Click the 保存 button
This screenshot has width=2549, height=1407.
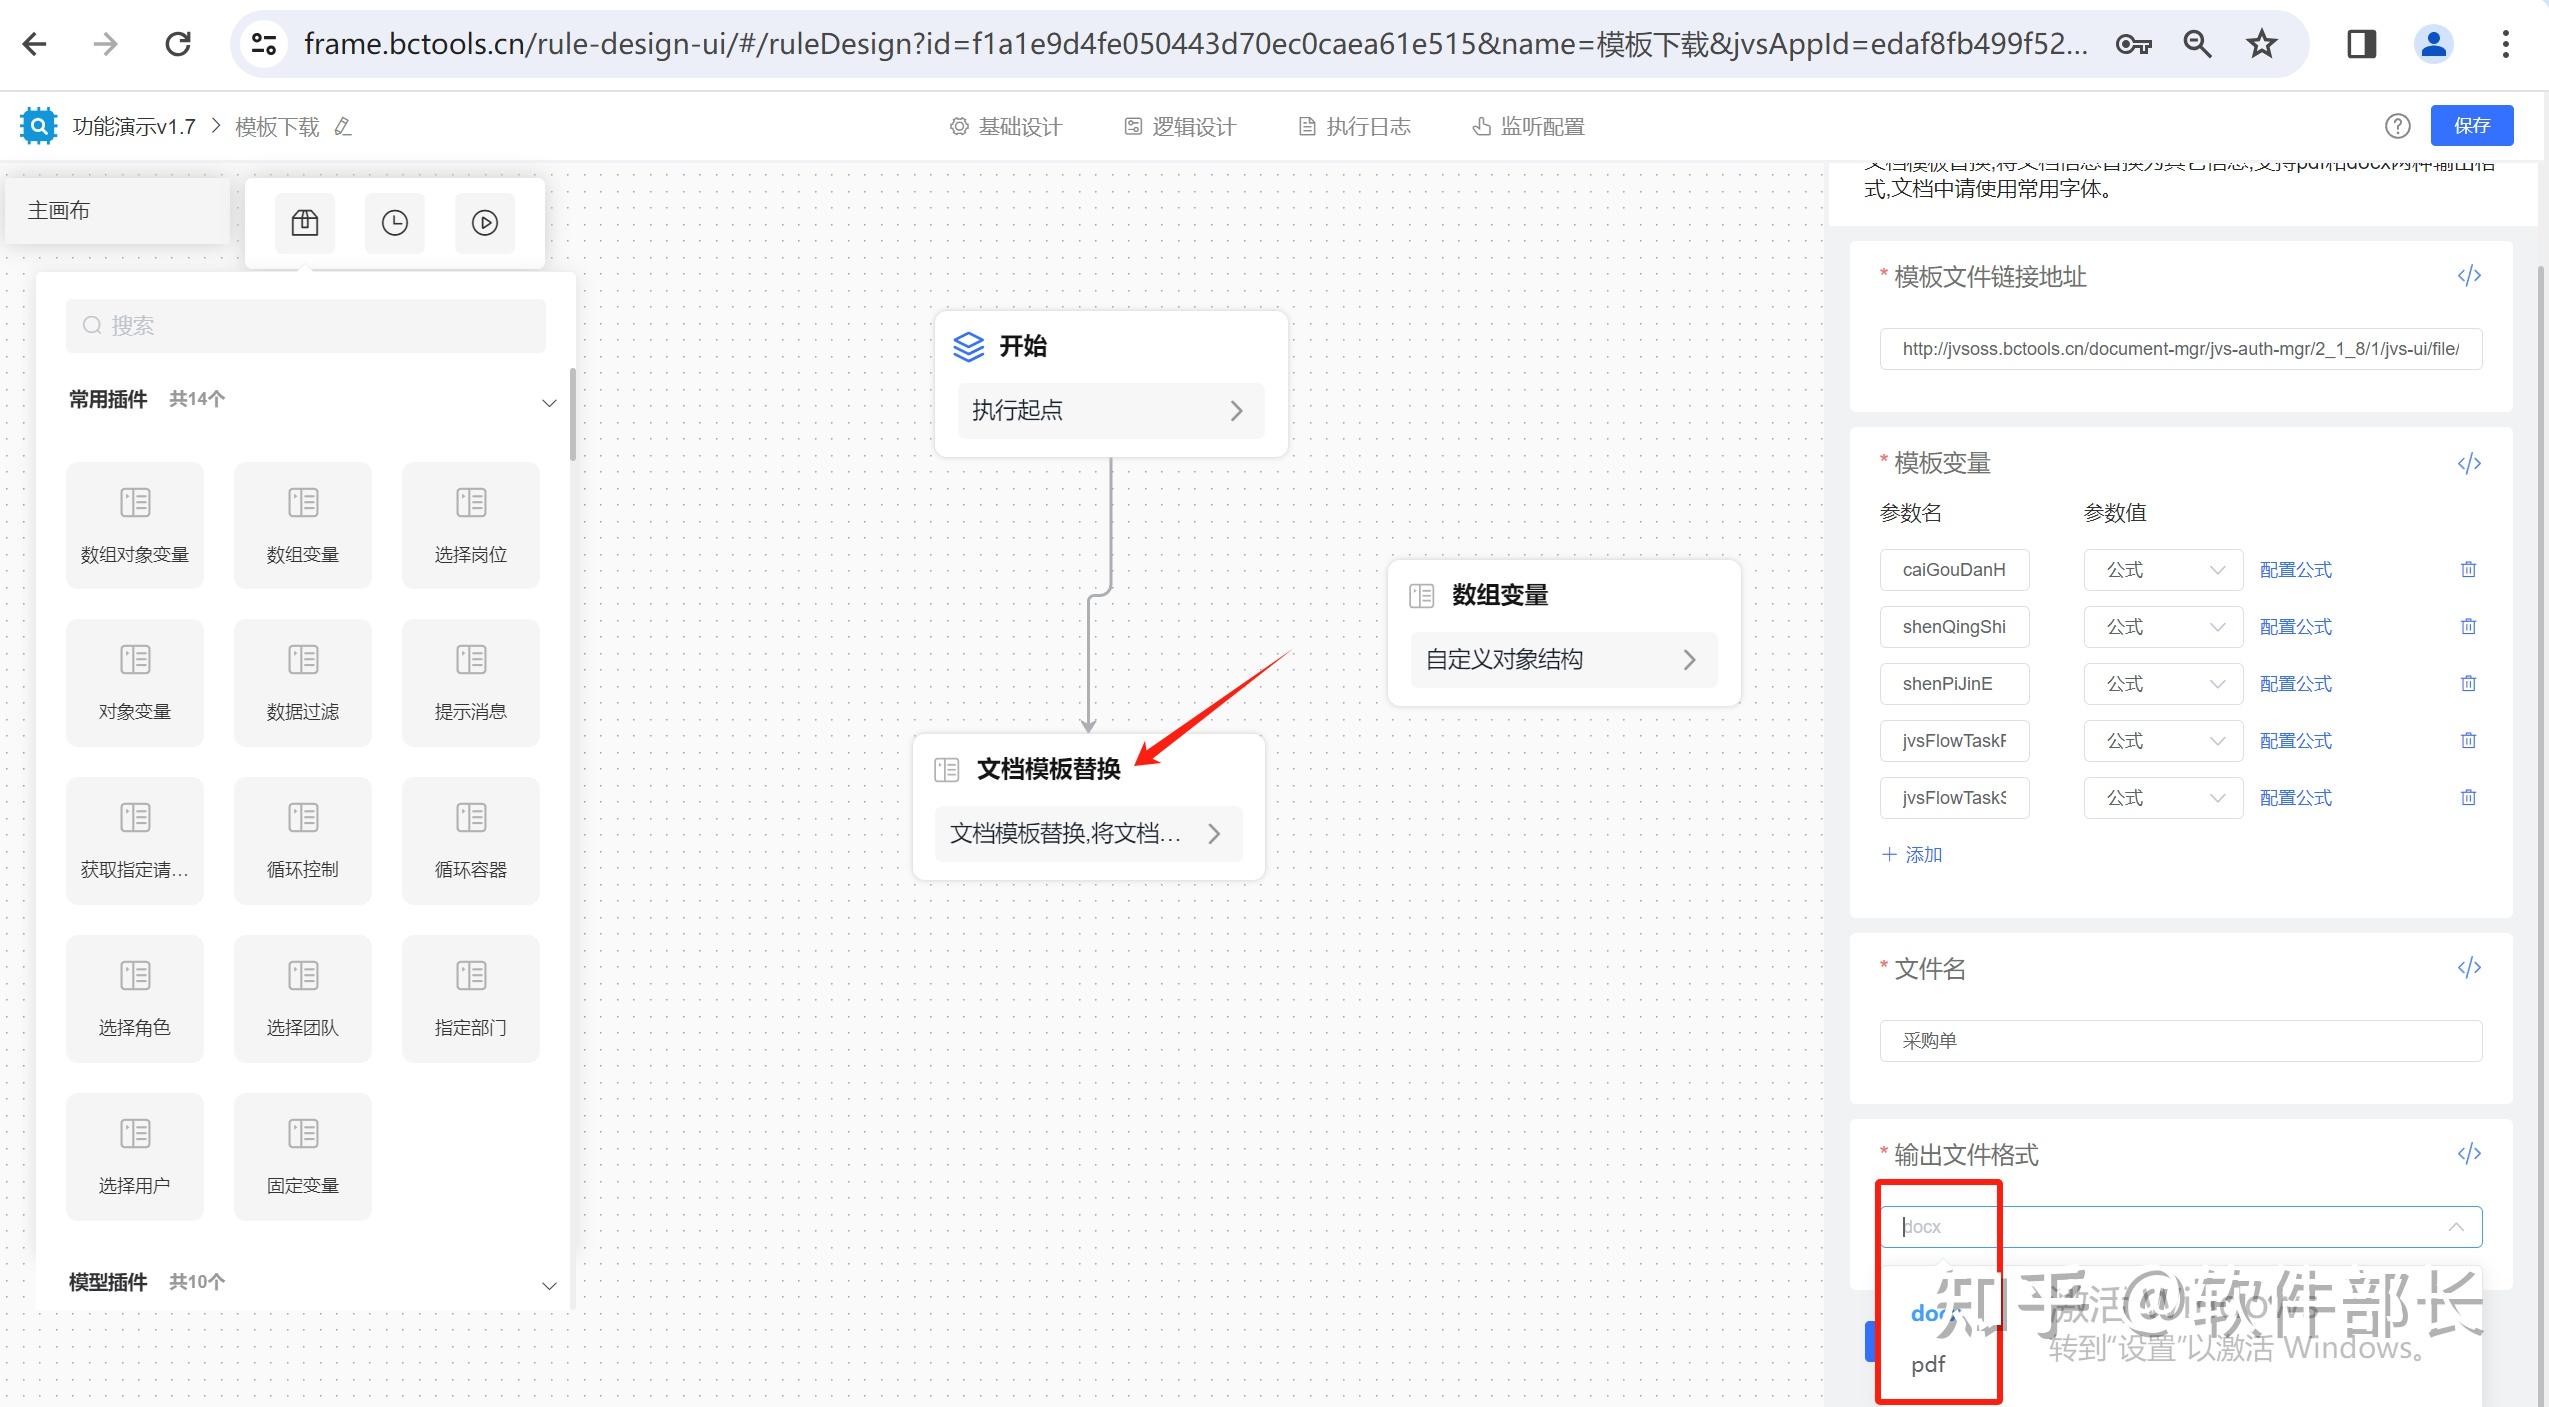(x=2471, y=126)
